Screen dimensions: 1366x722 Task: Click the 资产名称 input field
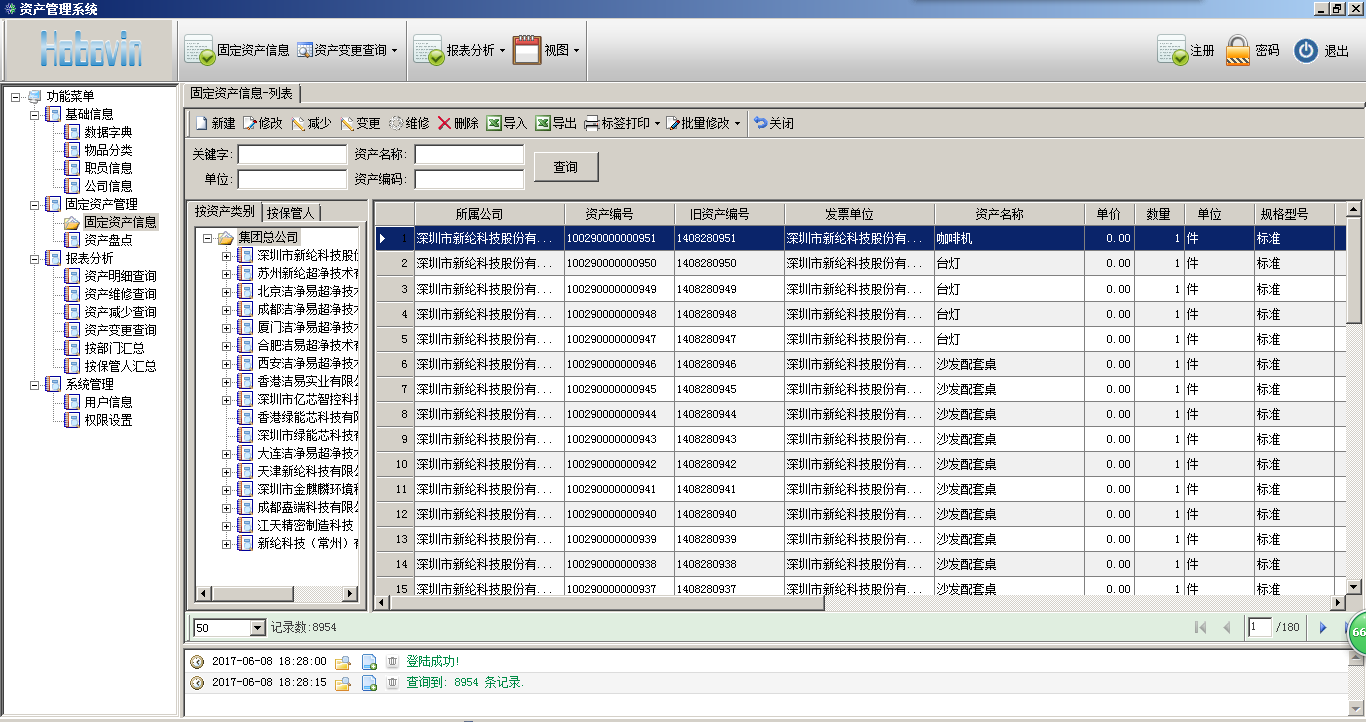[469, 155]
